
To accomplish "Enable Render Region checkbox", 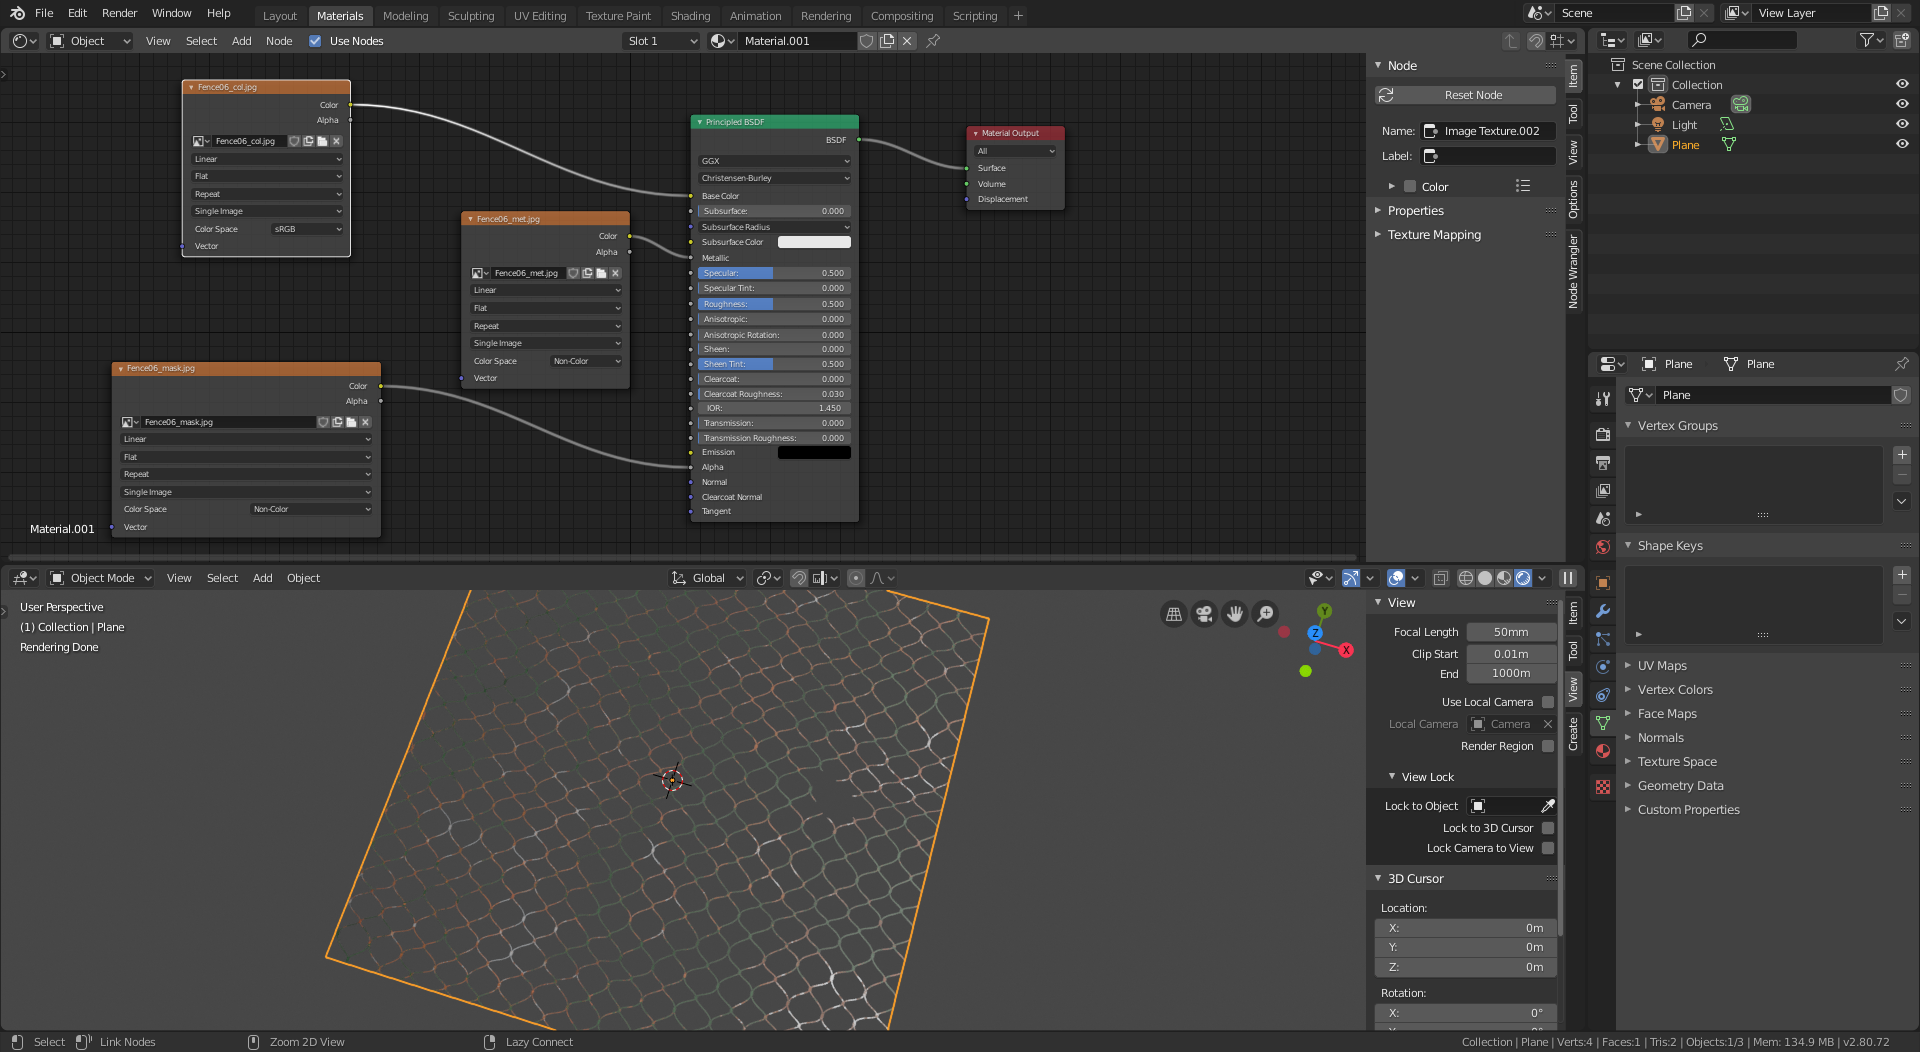I will coord(1548,746).
